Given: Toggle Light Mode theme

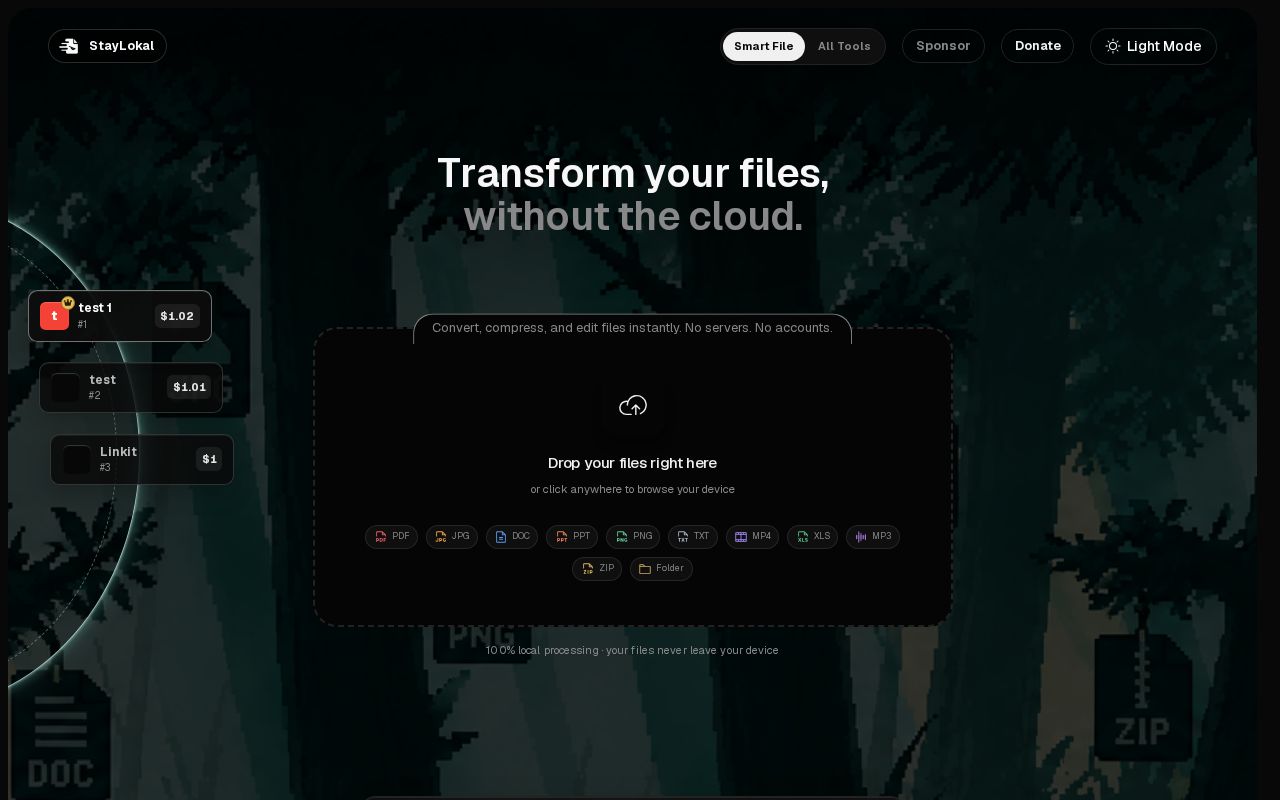Looking at the screenshot, I should pos(1153,46).
